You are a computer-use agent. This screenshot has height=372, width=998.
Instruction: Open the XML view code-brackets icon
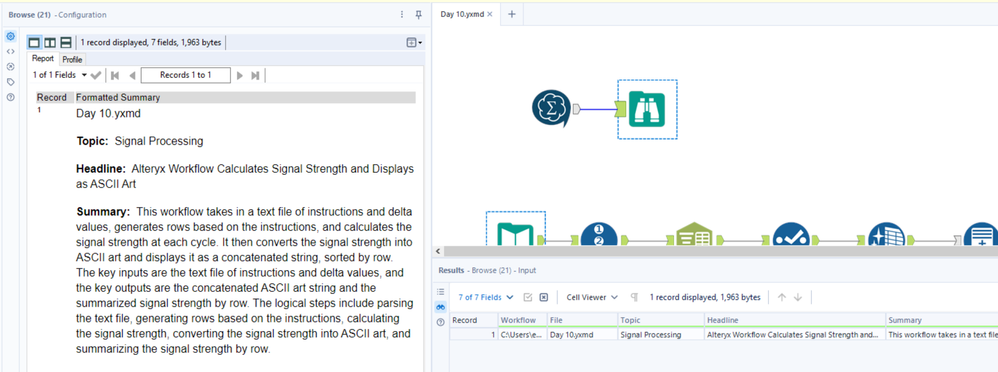pos(10,52)
